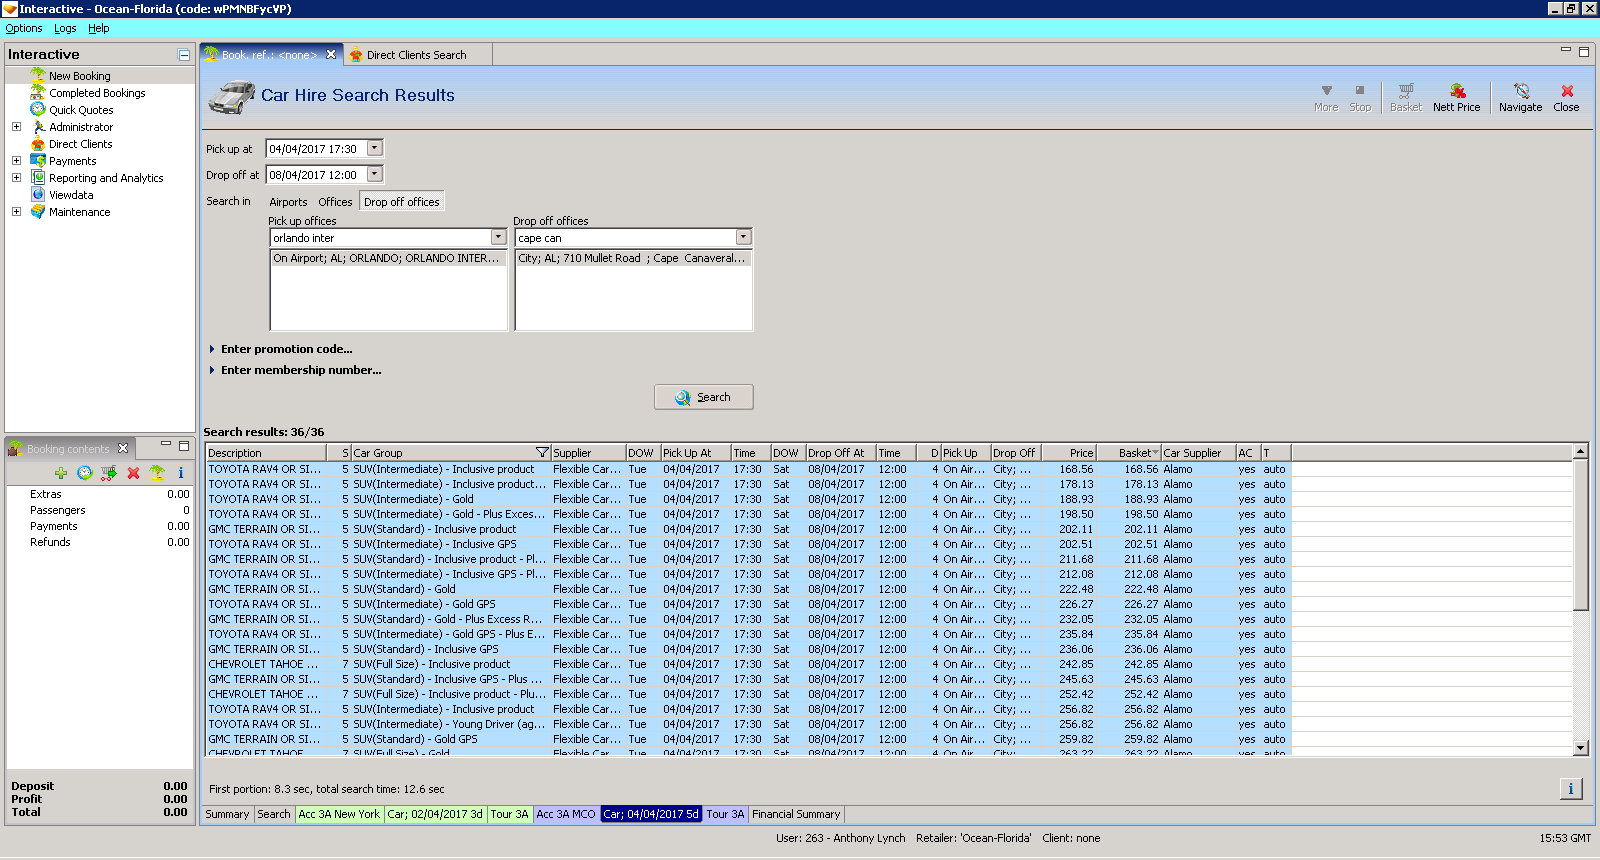Close the Book. ref. tab with its X
This screenshot has height=860, width=1600.
[x=331, y=55]
